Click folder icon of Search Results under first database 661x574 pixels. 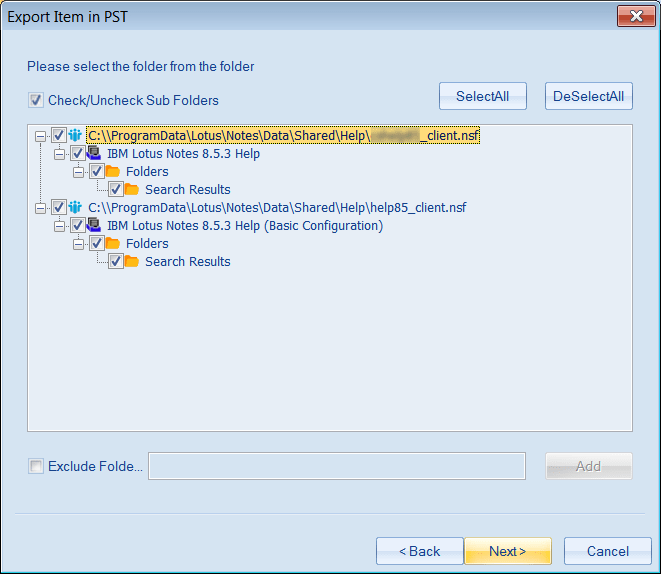pyautogui.click(x=132, y=190)
